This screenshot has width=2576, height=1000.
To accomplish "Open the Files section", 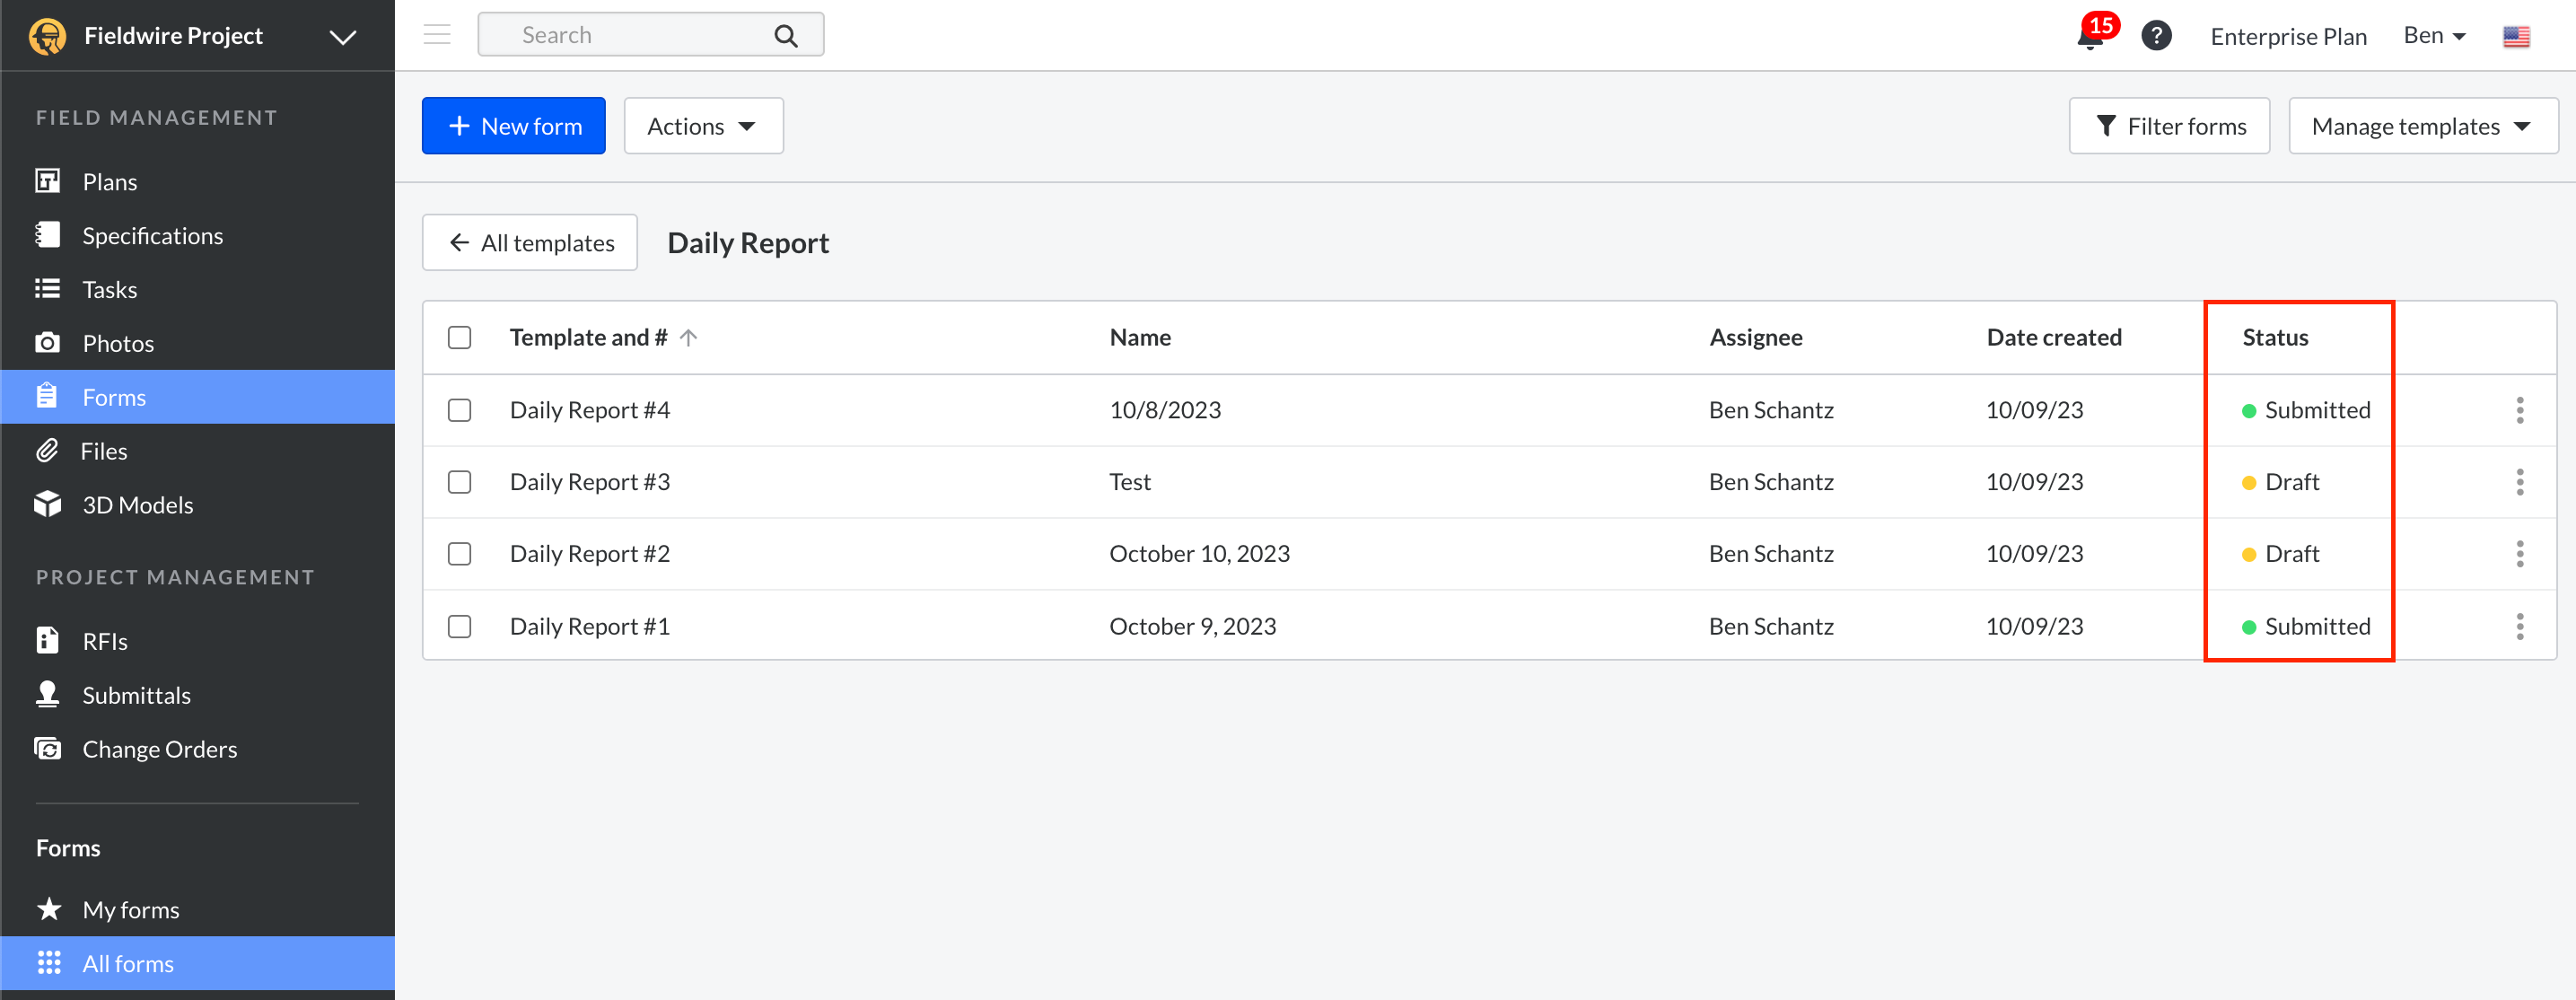I will click(x=102, y=450).
